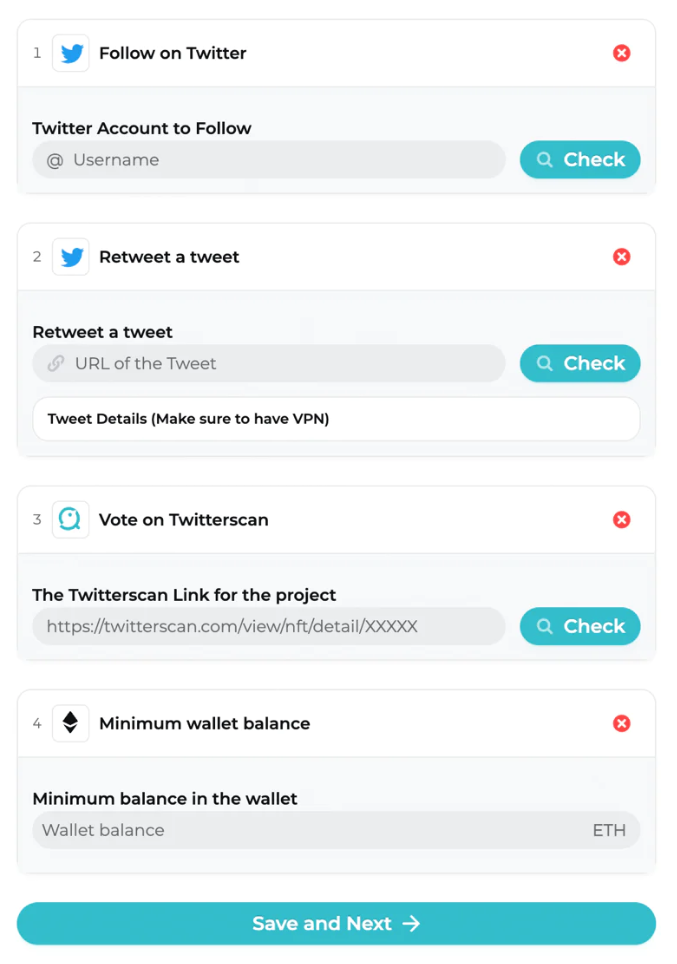Click the Twitter bird icon beside Retweet a tweet
The height and width of the screenshot is (964, 677).
tap(71, 257)
